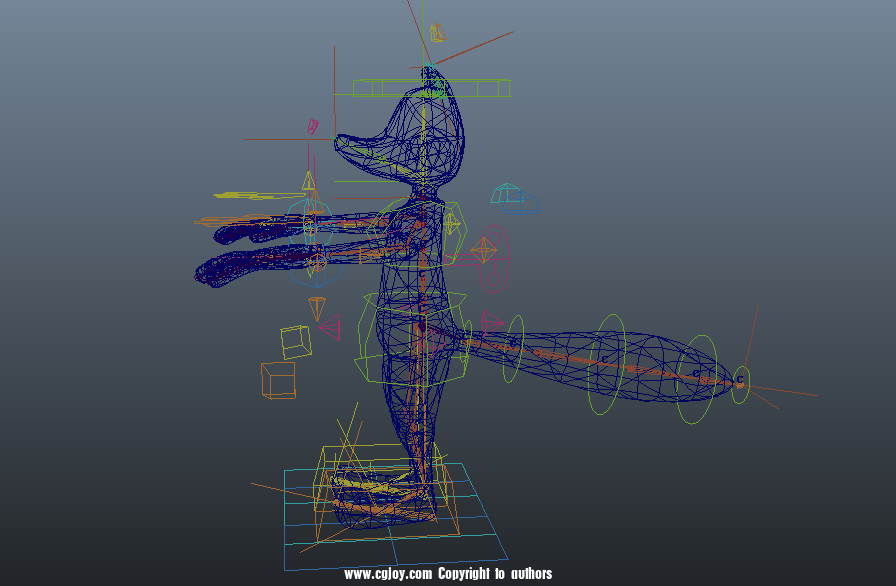Select the small pink control near the beak
The width and height of the screenshot is (896, 586).
click(x=312, y=126)
